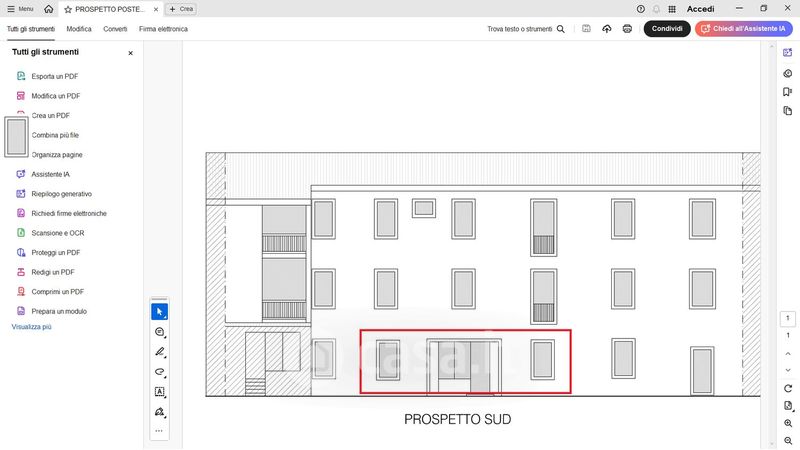The height and width of the screenshot is (450, 800).
Task: Open more tools via three dots
Action: pyautogui.click(x=159, y=431)
